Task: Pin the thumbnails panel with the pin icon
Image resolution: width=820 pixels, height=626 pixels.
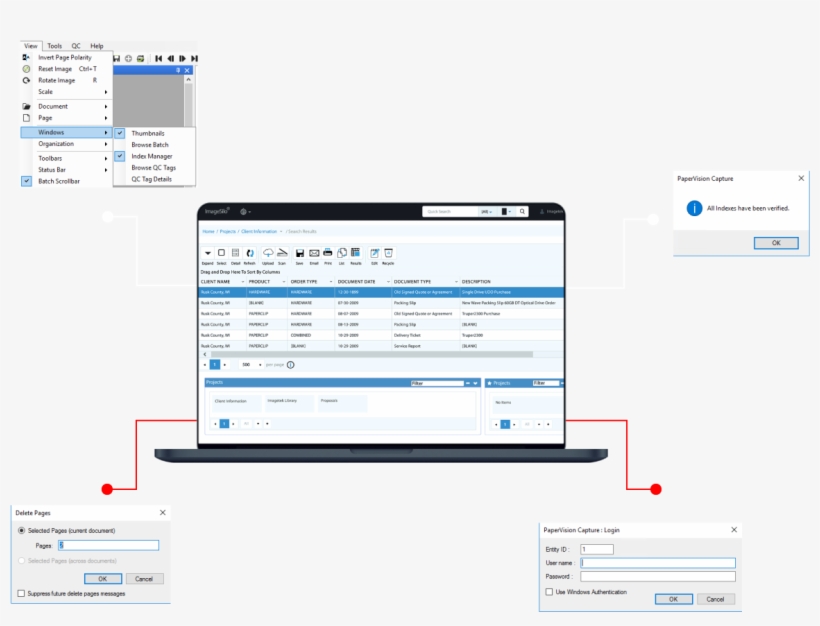Action: pyautogui.click(x=178, y=70)
